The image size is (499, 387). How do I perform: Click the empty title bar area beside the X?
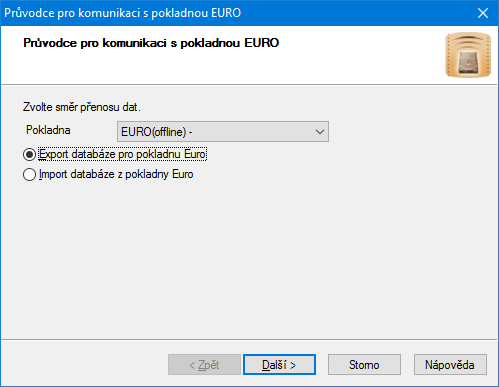[353, 13]
